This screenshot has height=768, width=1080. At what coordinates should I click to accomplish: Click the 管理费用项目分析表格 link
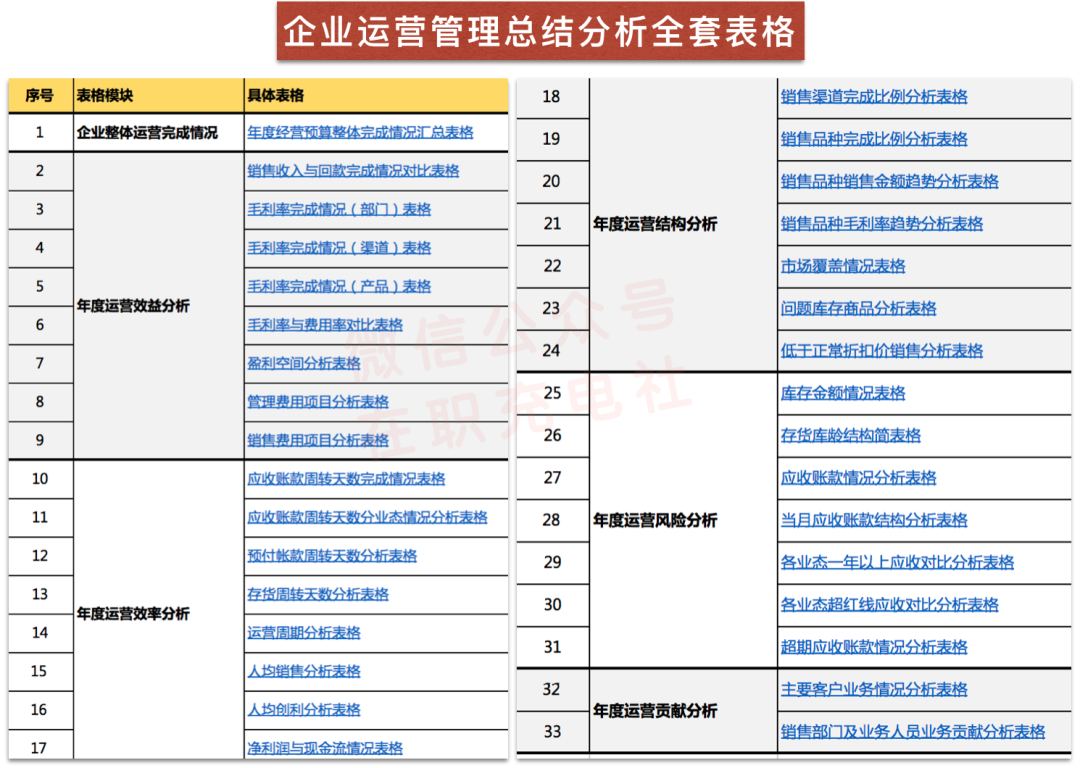pyautogui.click(x=318, y=402)
